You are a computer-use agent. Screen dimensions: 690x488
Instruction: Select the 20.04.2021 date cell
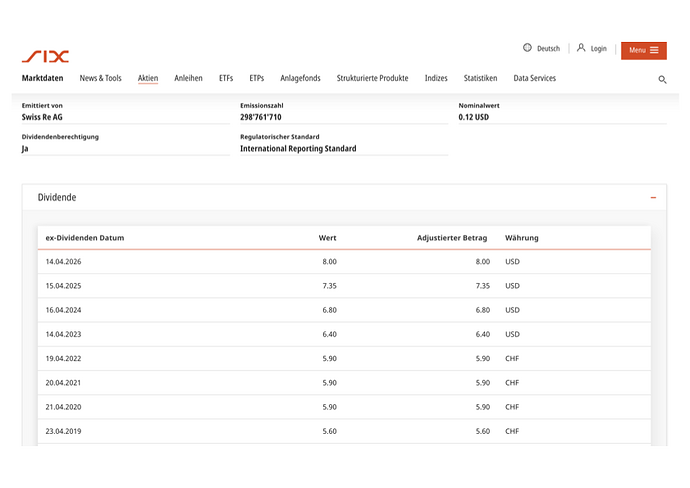63,382
